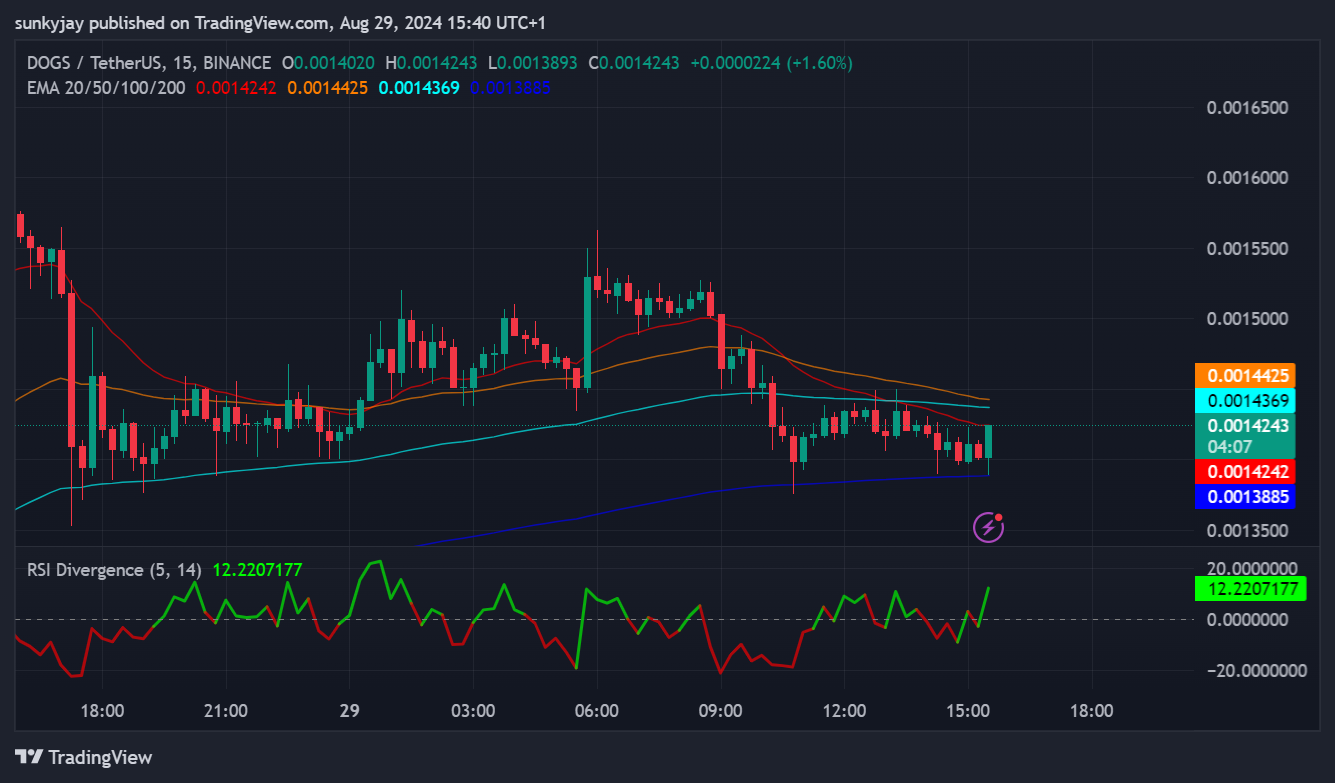Click the 0.0013500 price axis label
This screenshot has height=783, width=1335.
click(x=1246, y=530)
